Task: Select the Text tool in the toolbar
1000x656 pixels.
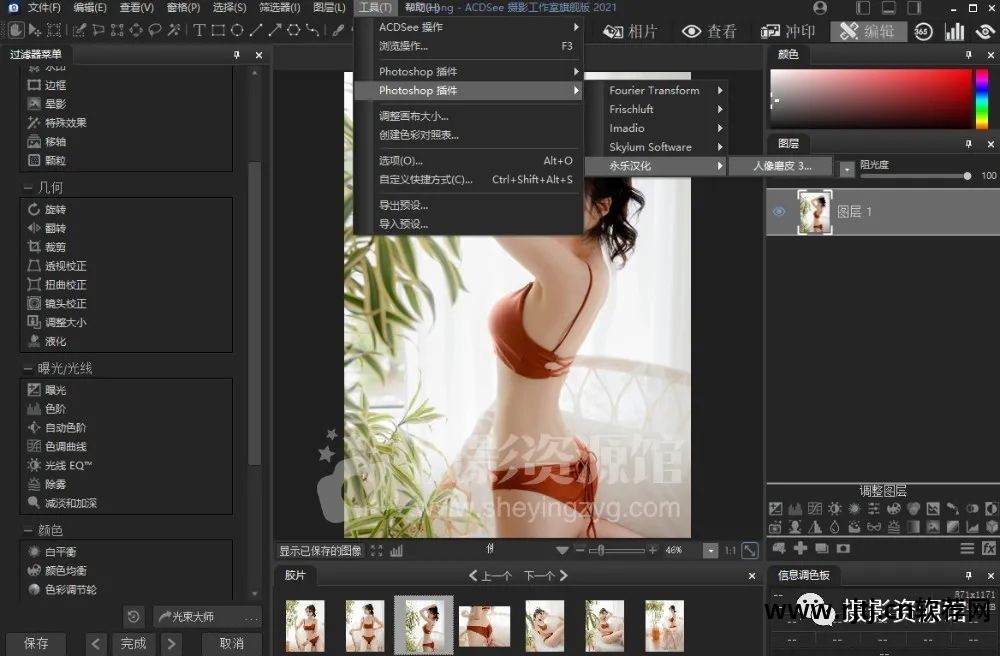Action: pyautogui.click(x=199, y=30)
